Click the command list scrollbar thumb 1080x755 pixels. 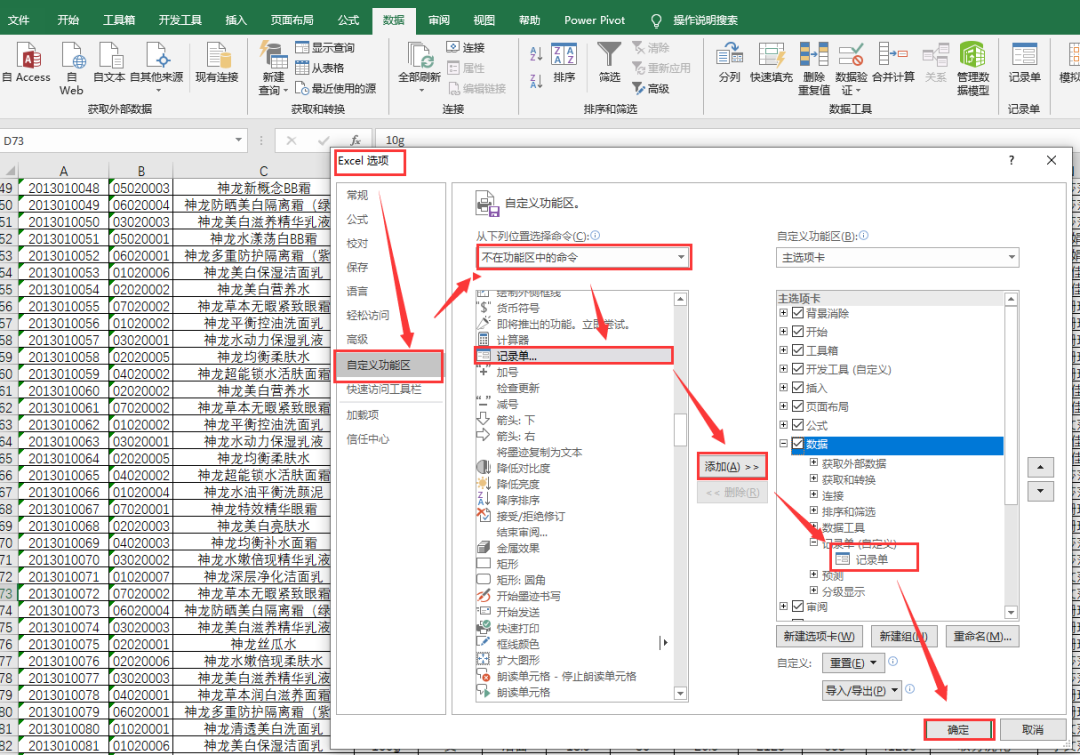pos(680,430)
